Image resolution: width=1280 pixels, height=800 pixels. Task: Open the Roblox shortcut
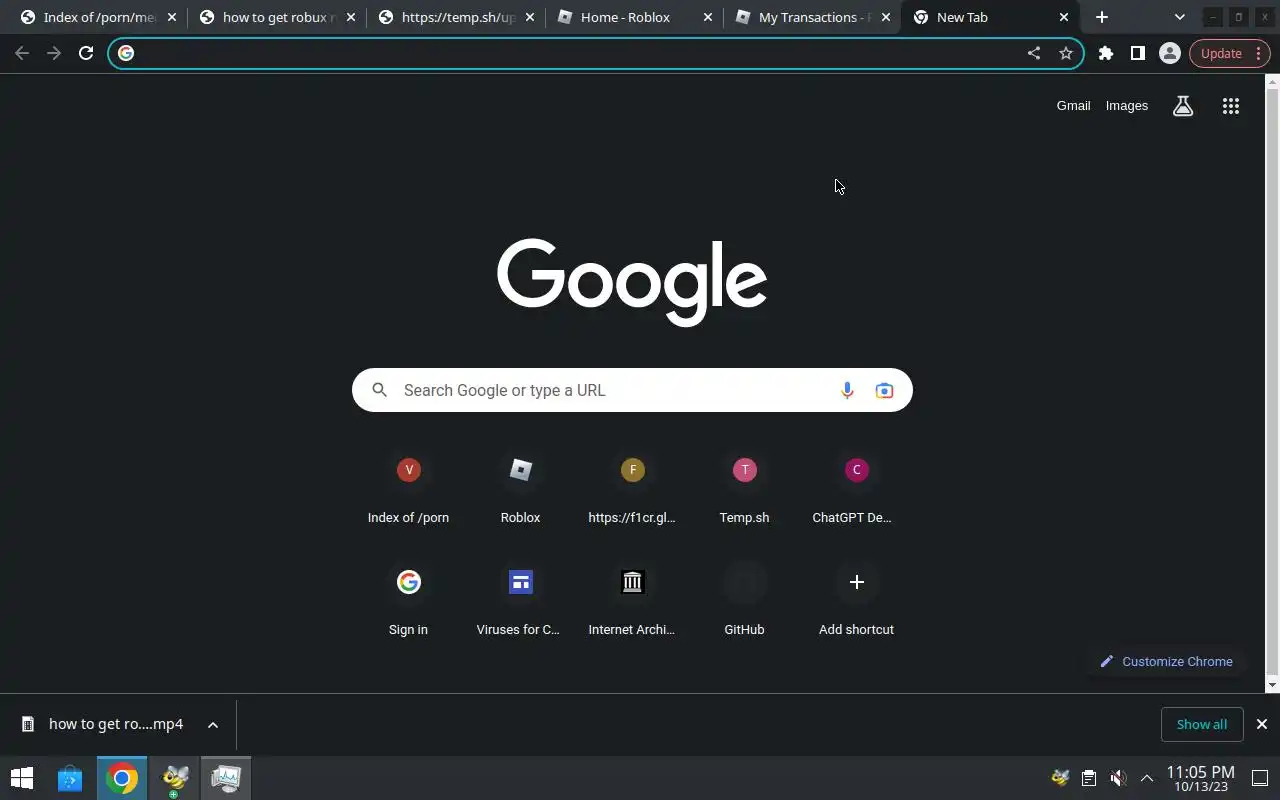pyautogui.click(x=520, y=488)
